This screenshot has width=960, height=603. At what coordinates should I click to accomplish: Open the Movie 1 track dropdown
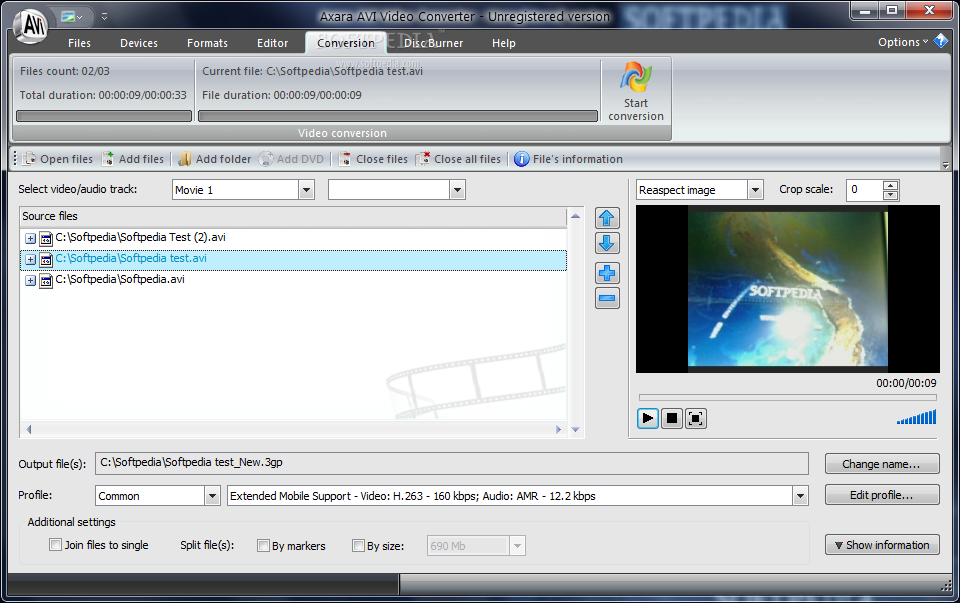click(x=307, y=190)
